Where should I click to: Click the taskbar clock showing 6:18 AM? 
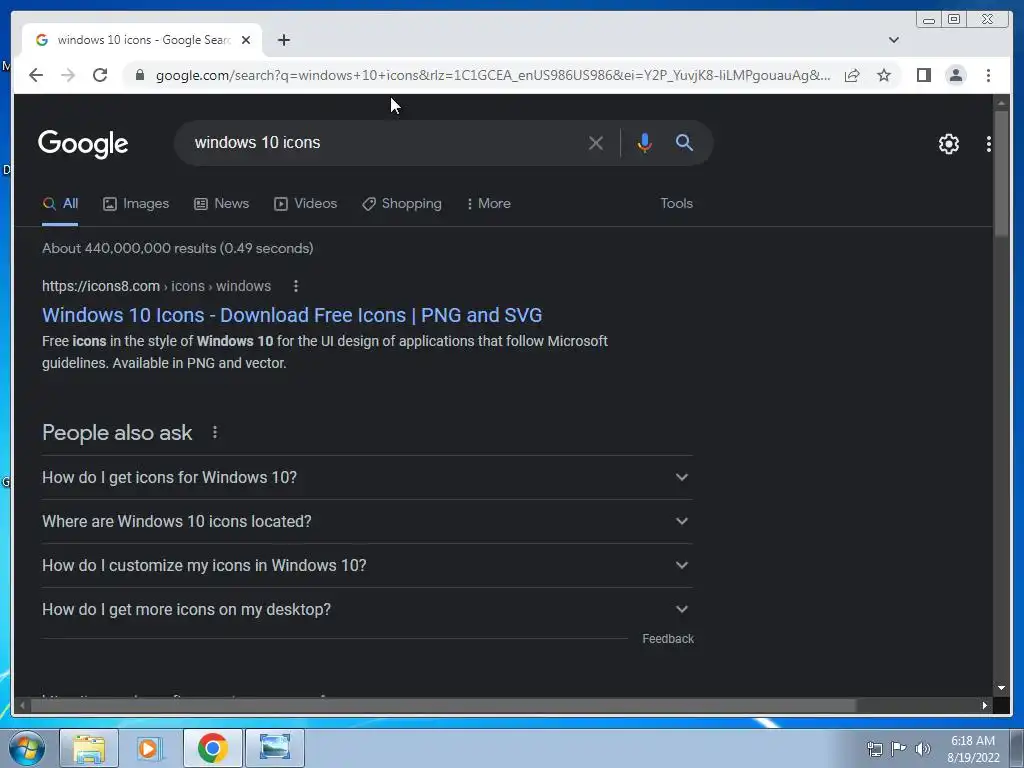tap(973, 749)
